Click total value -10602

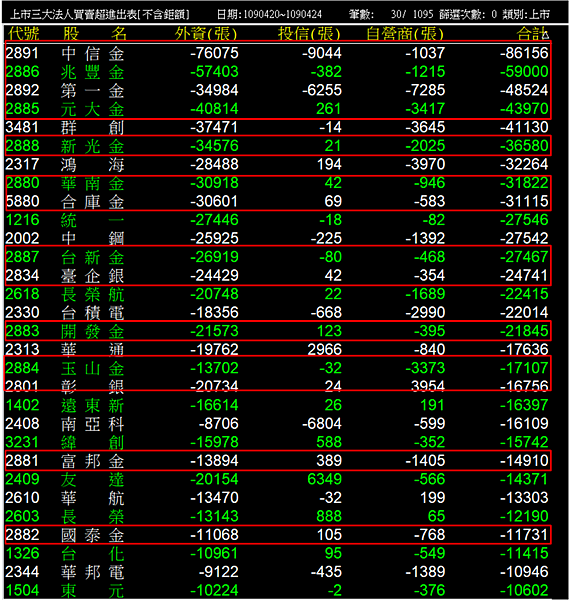point(524,590)
